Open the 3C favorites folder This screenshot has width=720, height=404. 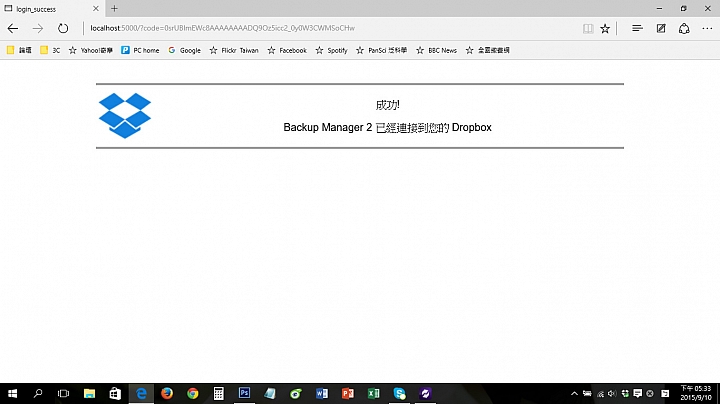pos(50,50)
